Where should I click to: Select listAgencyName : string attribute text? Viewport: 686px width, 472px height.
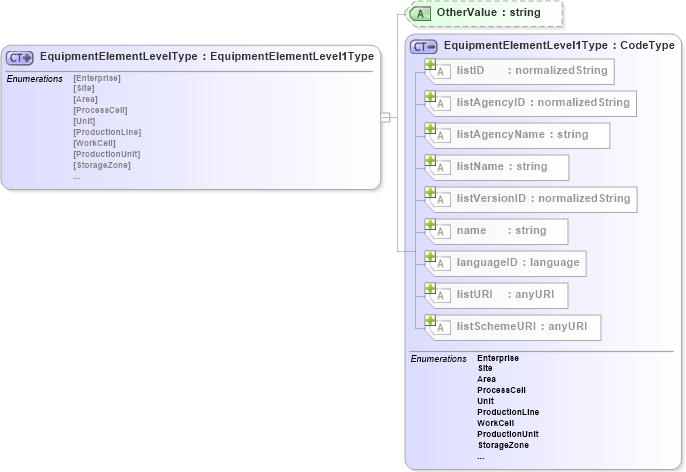point(522,134)
